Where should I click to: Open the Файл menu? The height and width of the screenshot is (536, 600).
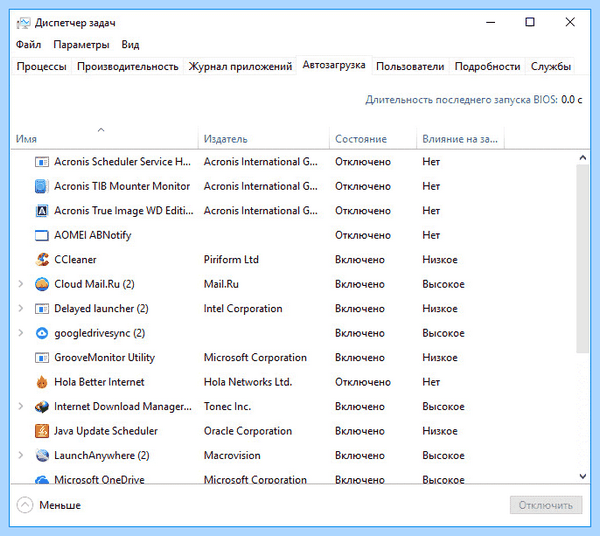click(x=28, y=45)
